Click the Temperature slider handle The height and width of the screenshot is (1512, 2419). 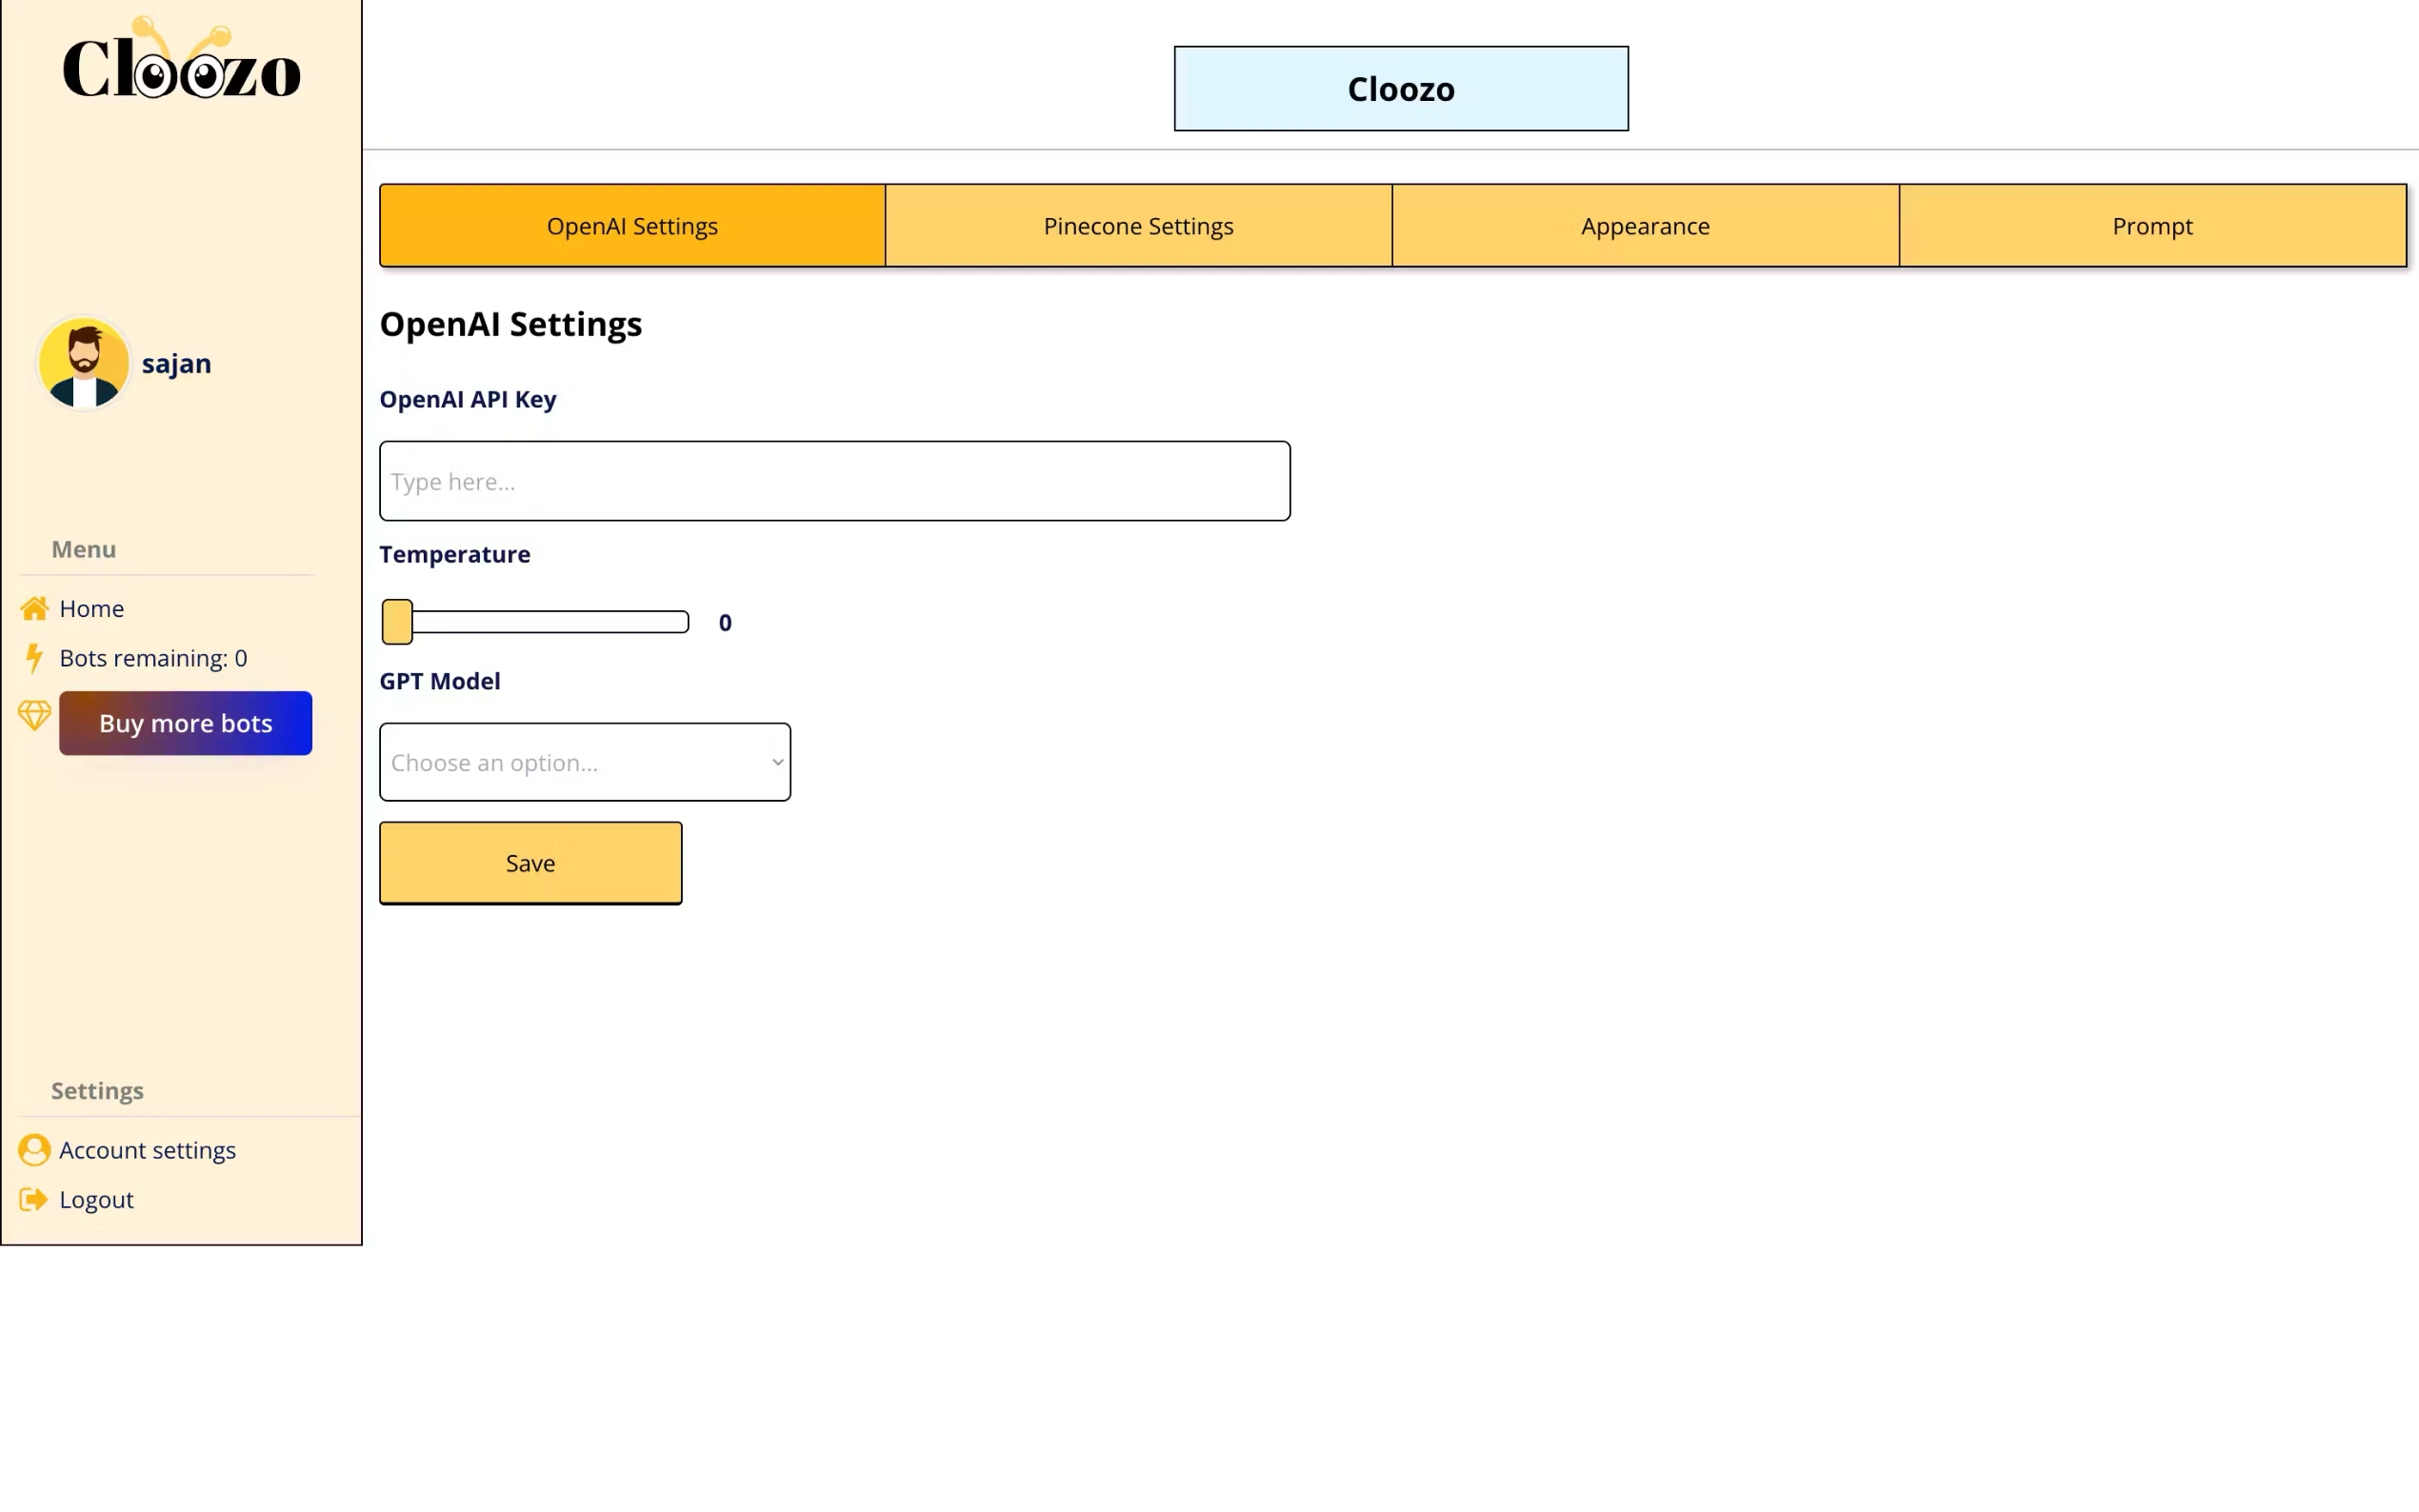tap(397, 622)
